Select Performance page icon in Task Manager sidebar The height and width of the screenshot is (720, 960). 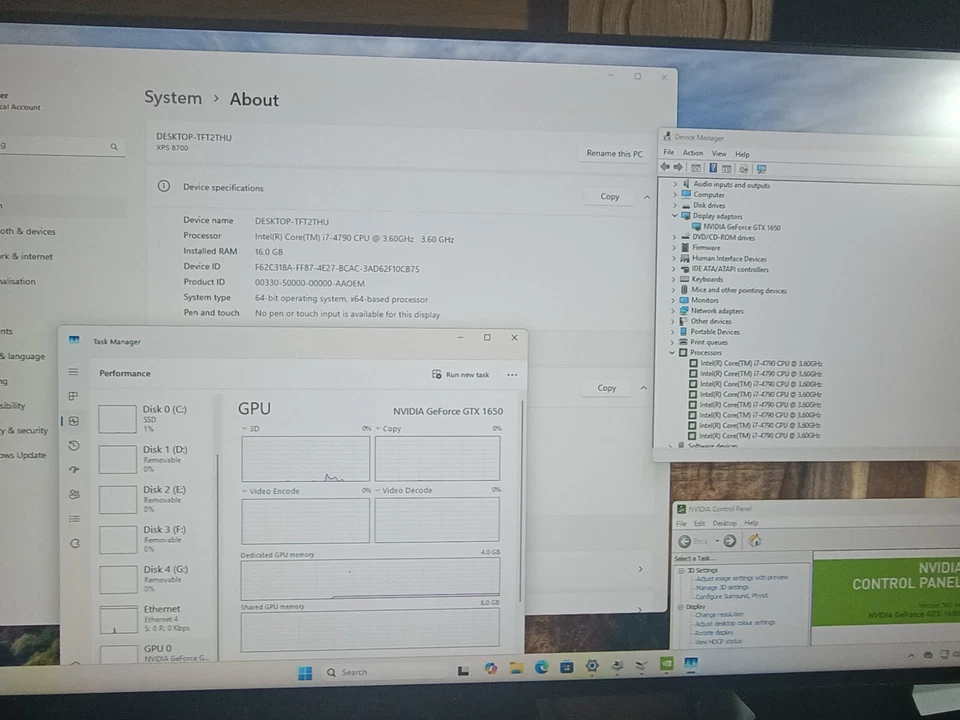coord(74,421)
